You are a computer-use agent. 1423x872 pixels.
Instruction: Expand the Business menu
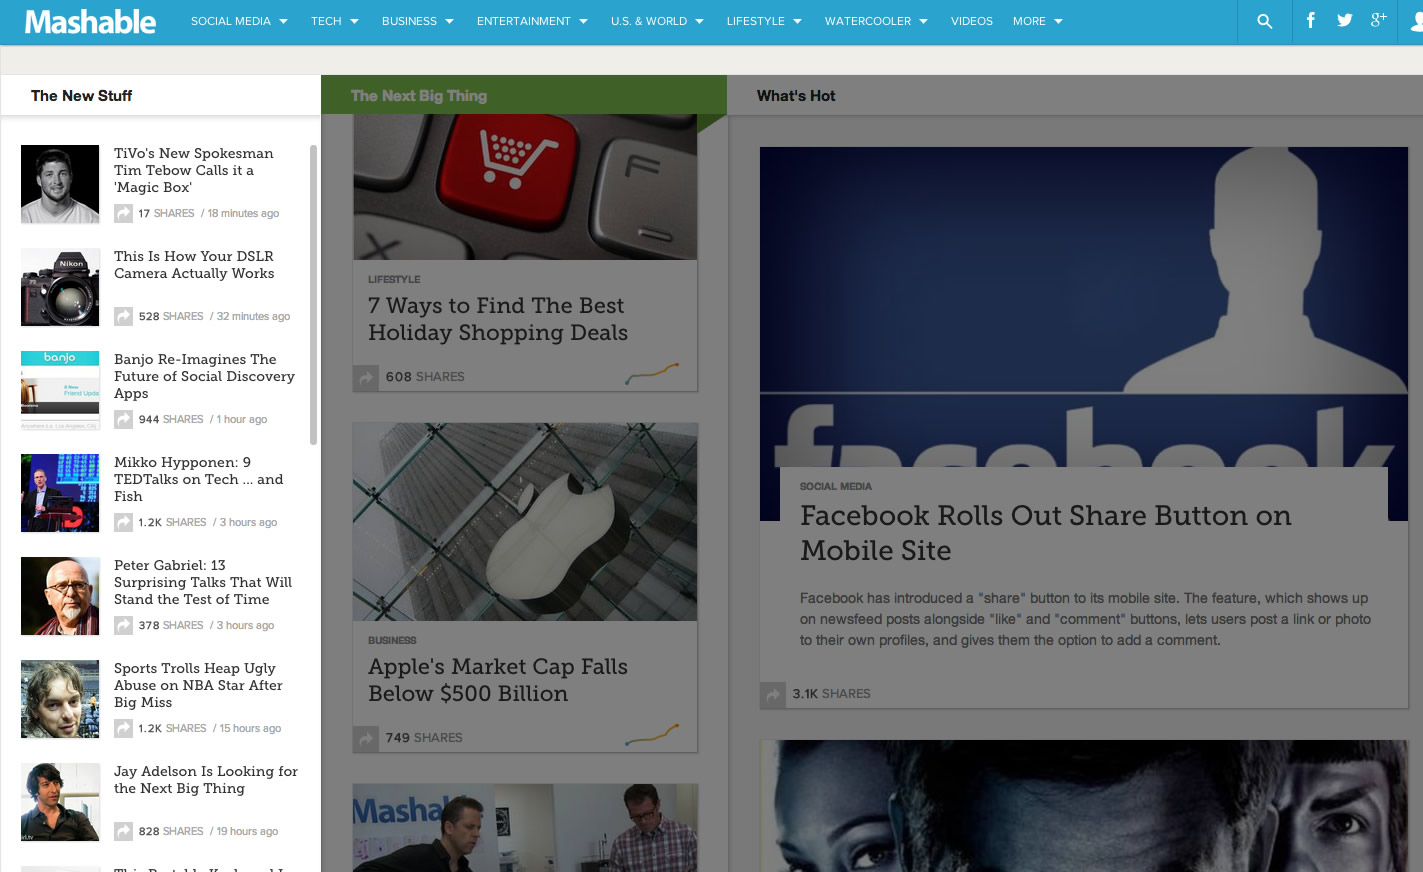coord(418,21)
